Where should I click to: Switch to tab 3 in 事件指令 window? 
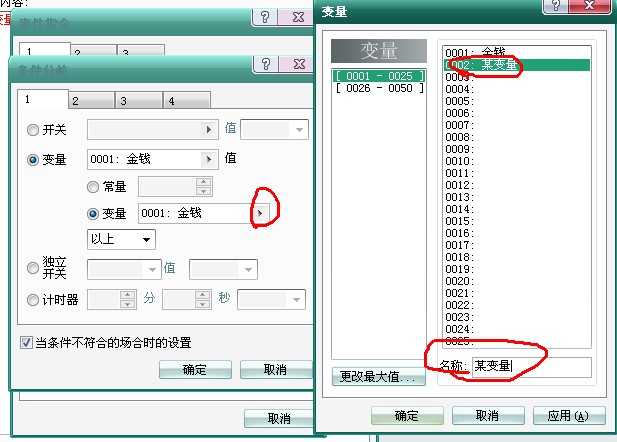(x=140, y=50)
